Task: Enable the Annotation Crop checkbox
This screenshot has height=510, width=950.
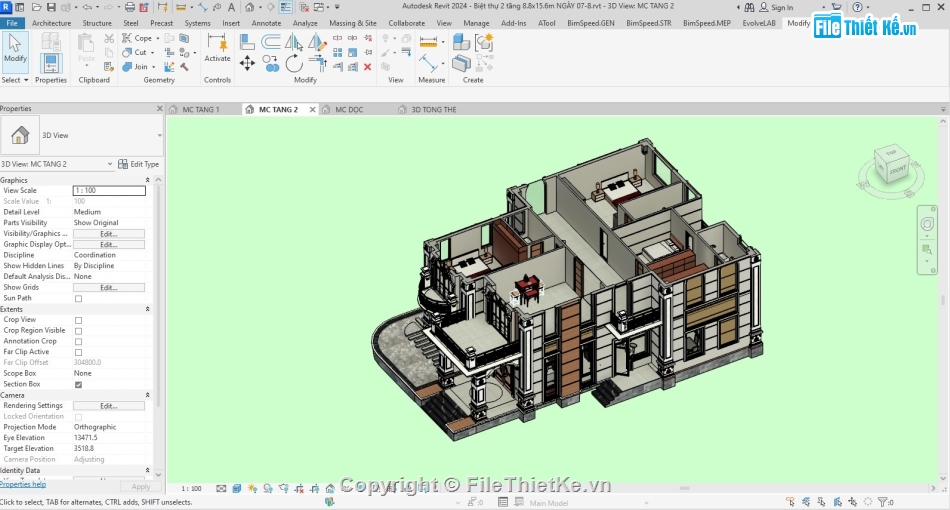Action: coord(78,342)
